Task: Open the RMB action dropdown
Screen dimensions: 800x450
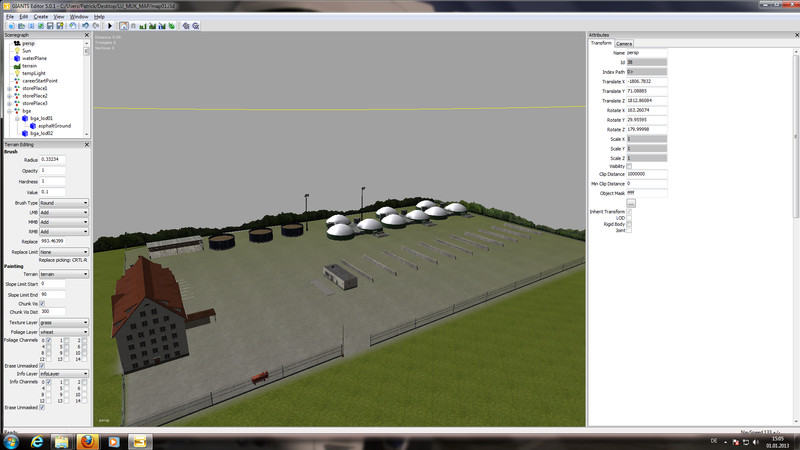Action: click(64, 232)
